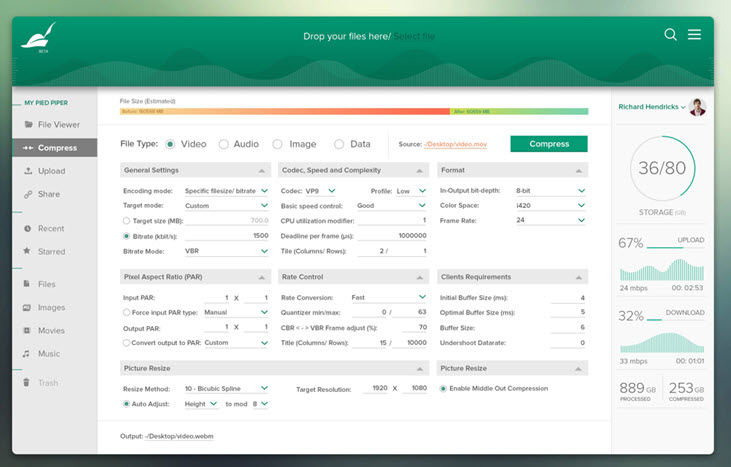This screenshot has width=731, height=467.
Task: Click the Upload icon in sidebar
Action: [28, 171]
